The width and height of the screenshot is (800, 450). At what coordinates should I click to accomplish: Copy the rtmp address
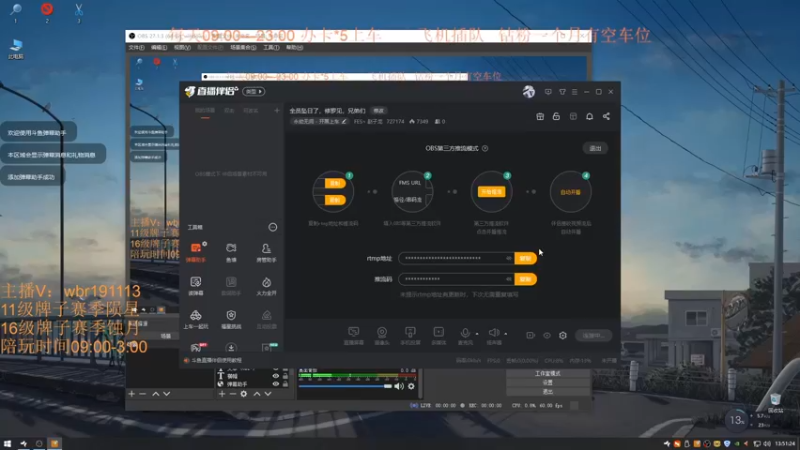pyautogui.click(x=525, y=258)
